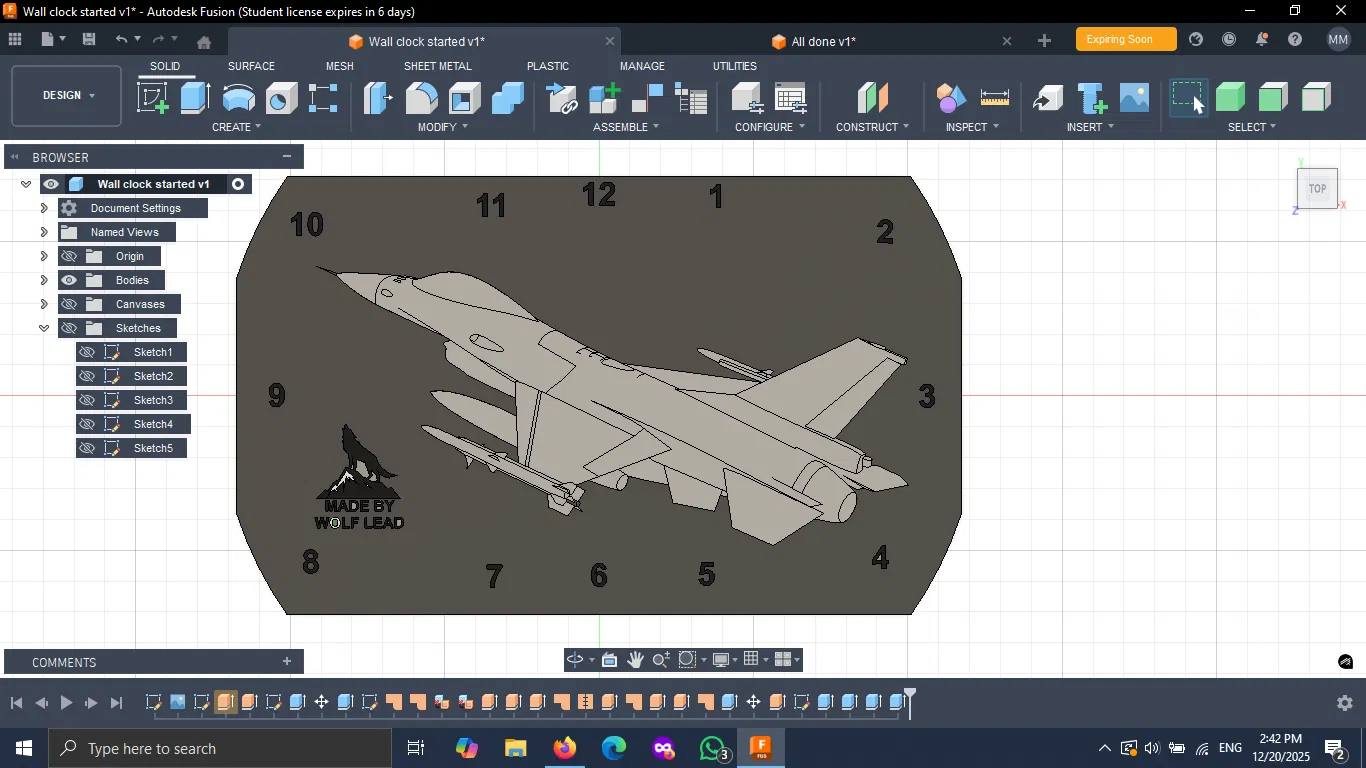Toggle visibility of the Origin folder
This screenshot has height=768, width=1366.
(x=69, y=256)
